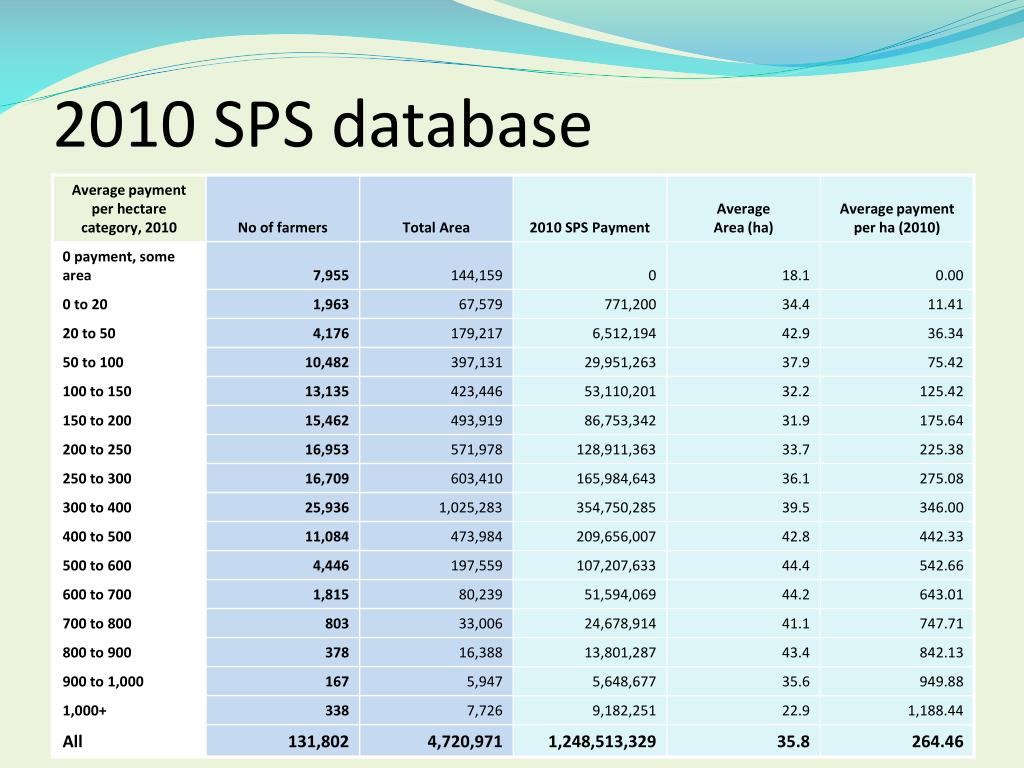Select payment per ha cell '949.88'
Screen dimensions: 1024x768
point(941,682)
